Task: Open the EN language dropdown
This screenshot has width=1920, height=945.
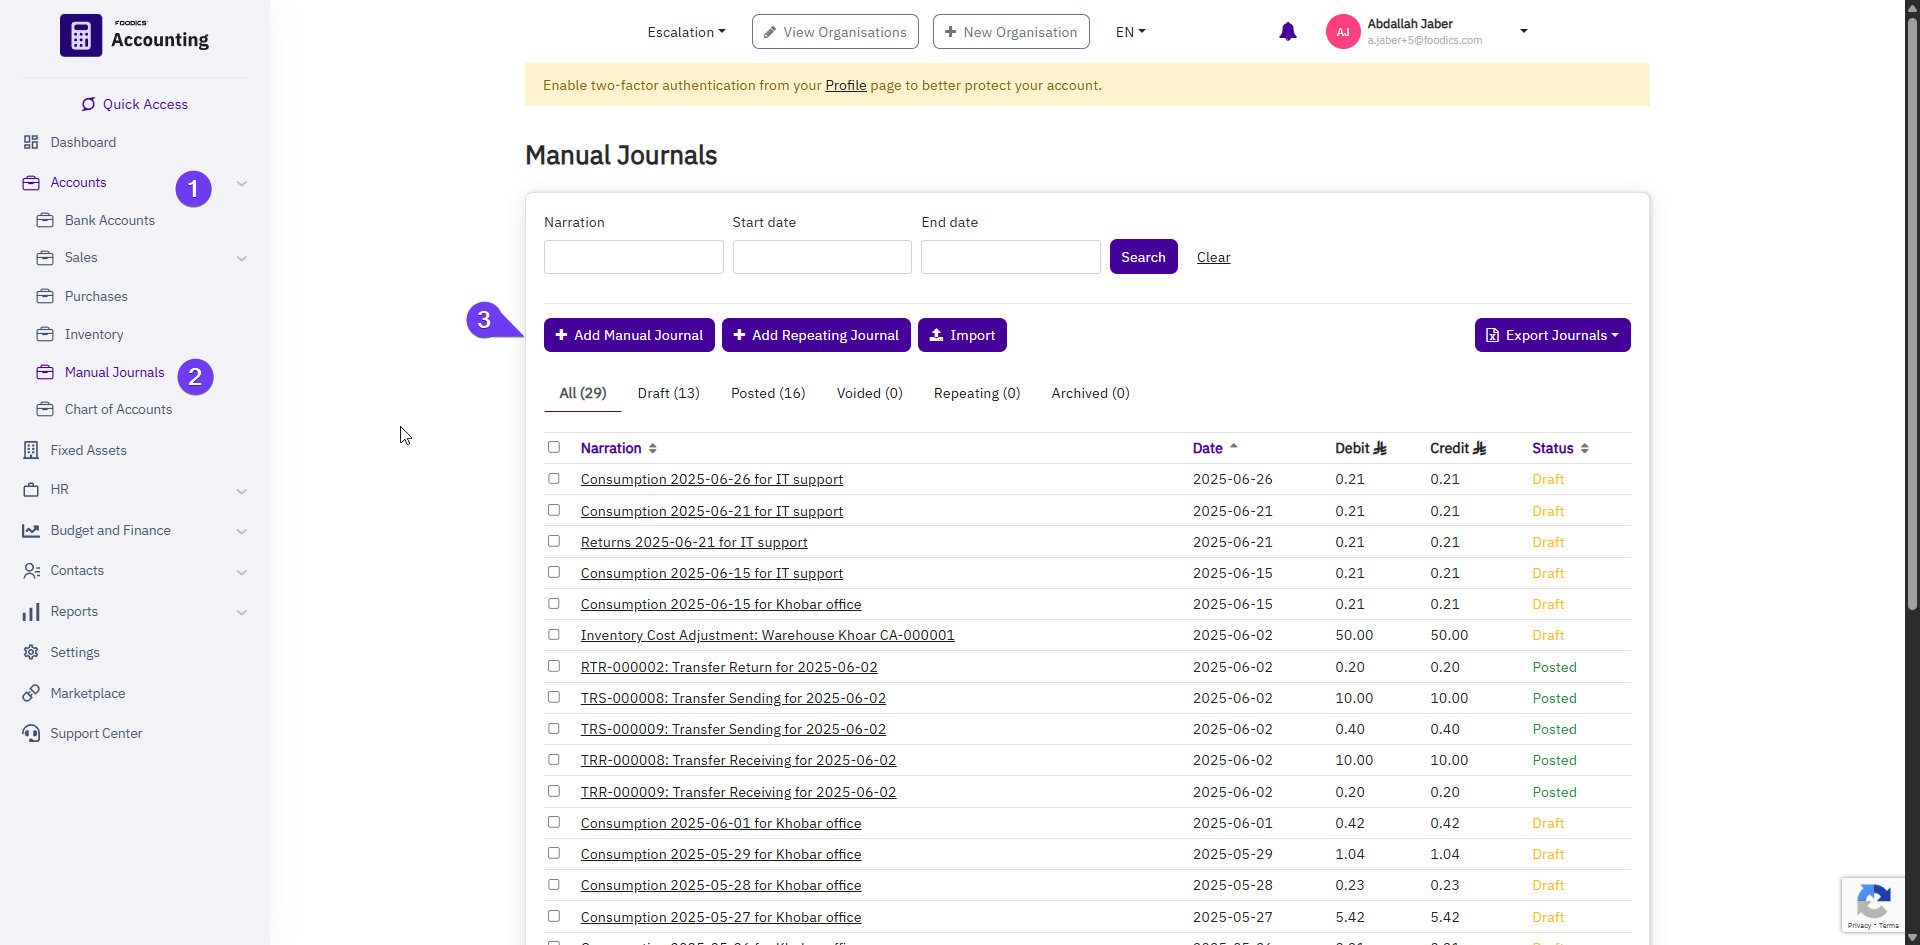Action: coord(1129,31)
